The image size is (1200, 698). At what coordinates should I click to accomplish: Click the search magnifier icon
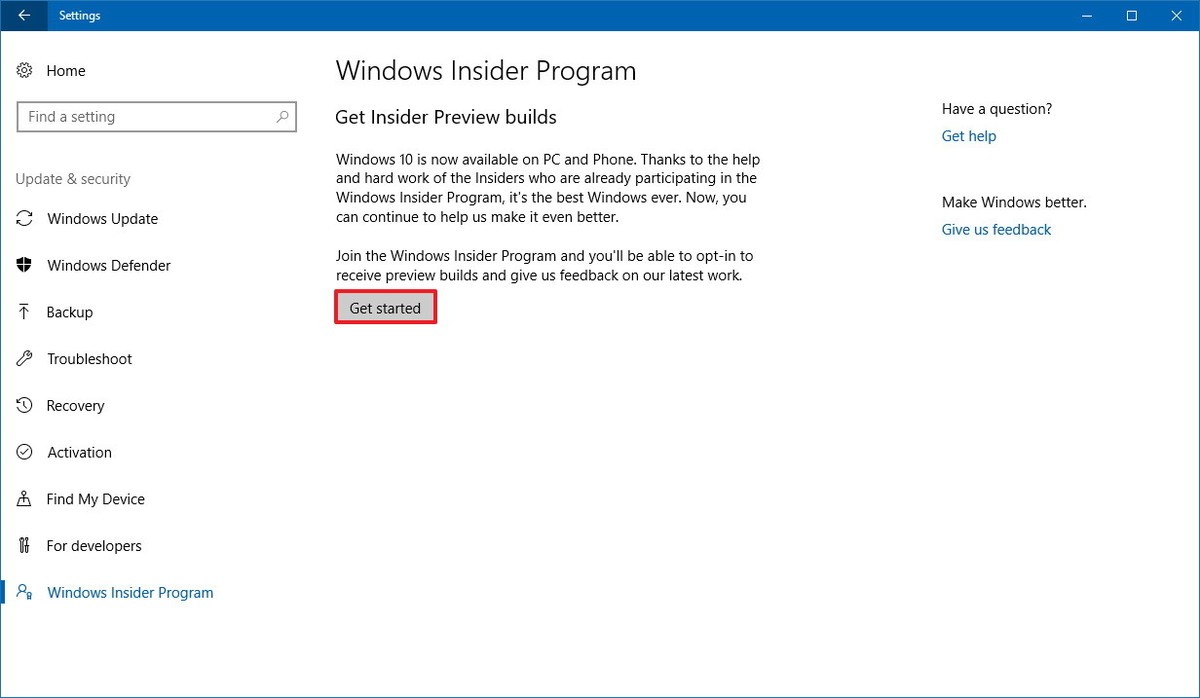282,117
